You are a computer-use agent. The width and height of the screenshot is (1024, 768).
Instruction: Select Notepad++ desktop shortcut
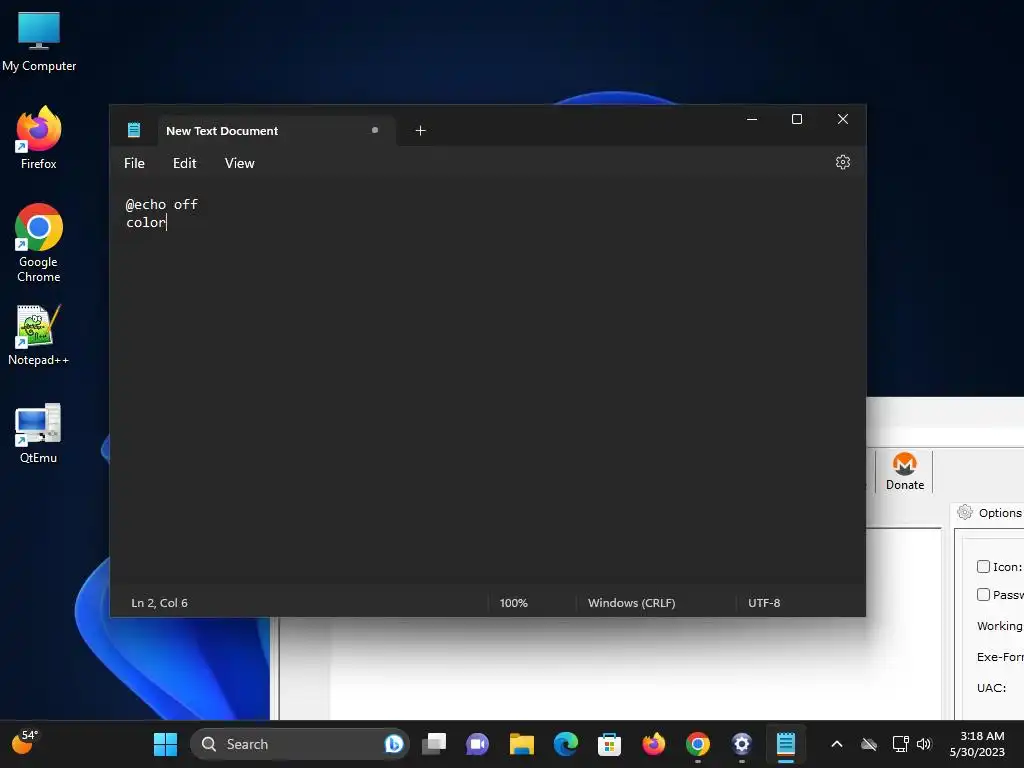tap(39, 335)
